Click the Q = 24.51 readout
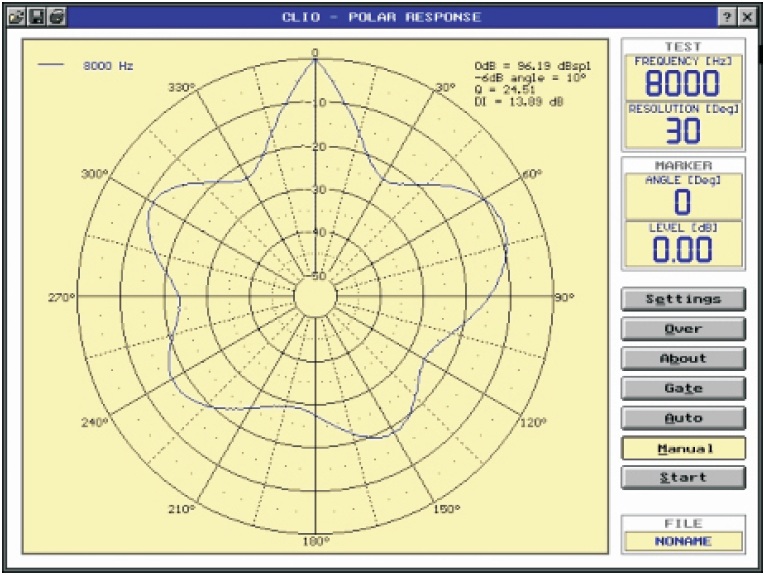The width and height of the screenshot is (764, 575). point(504,90)
